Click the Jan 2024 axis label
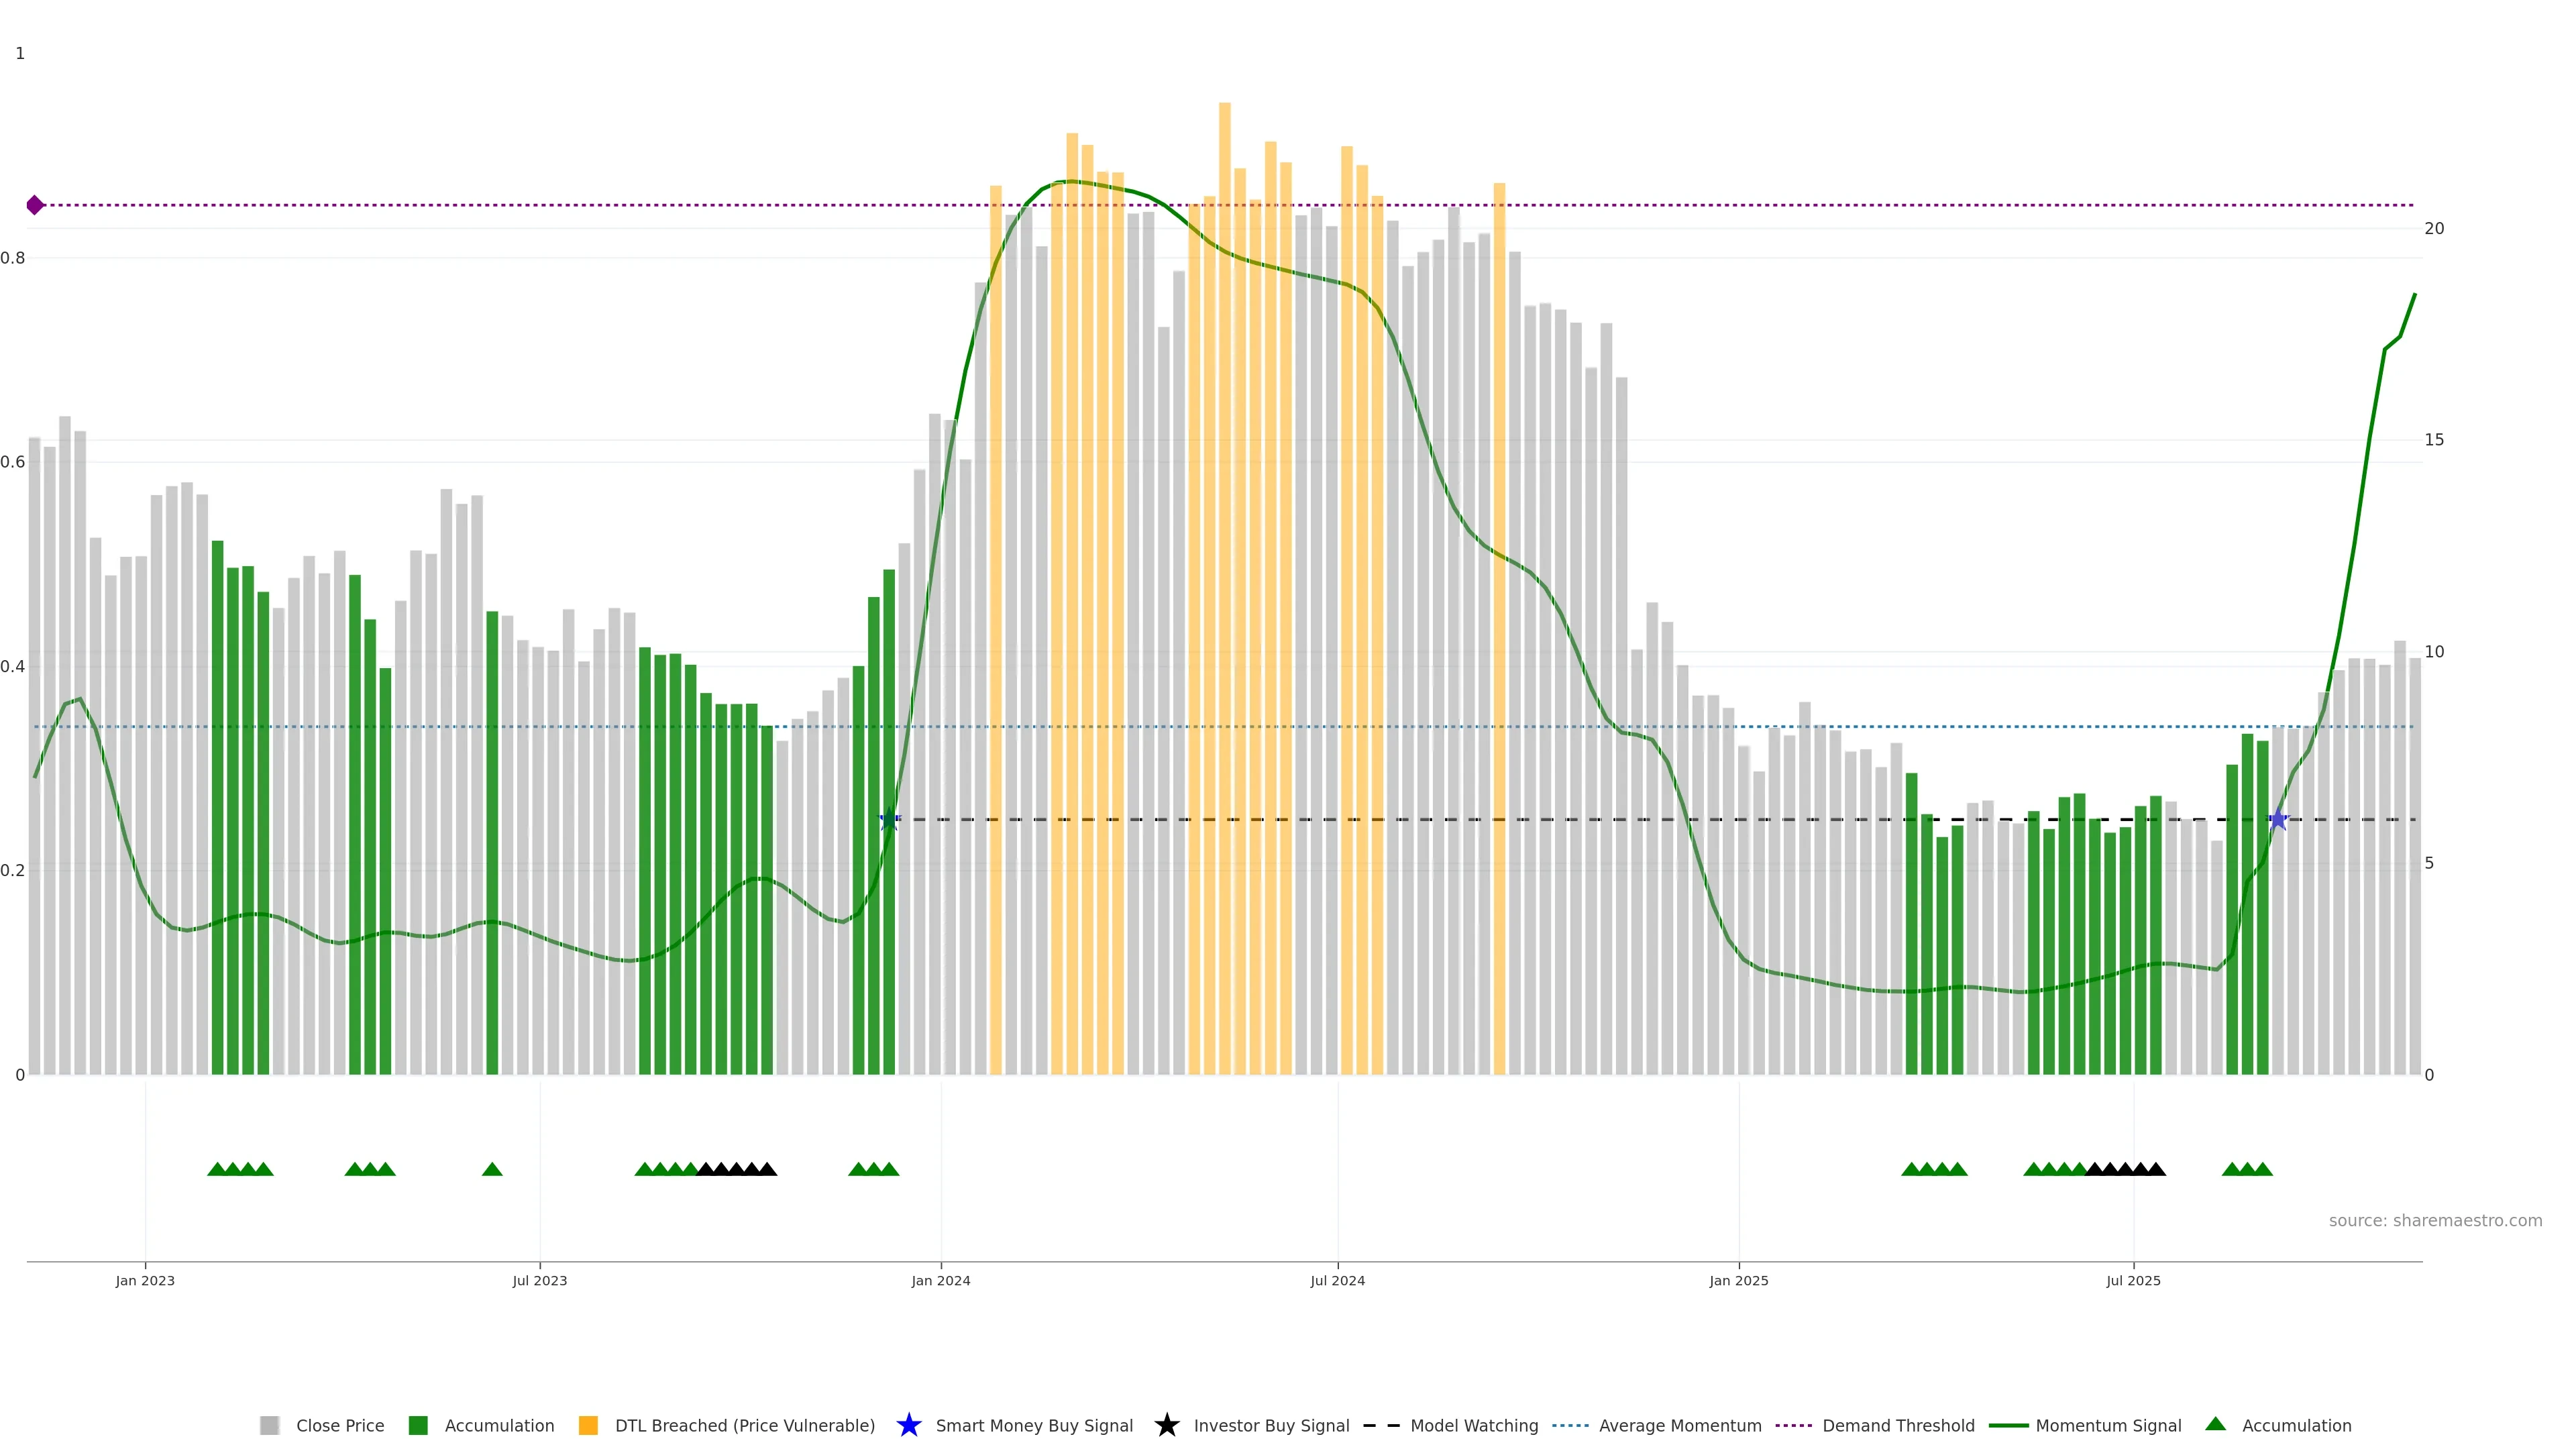 tap(940, 1280)
